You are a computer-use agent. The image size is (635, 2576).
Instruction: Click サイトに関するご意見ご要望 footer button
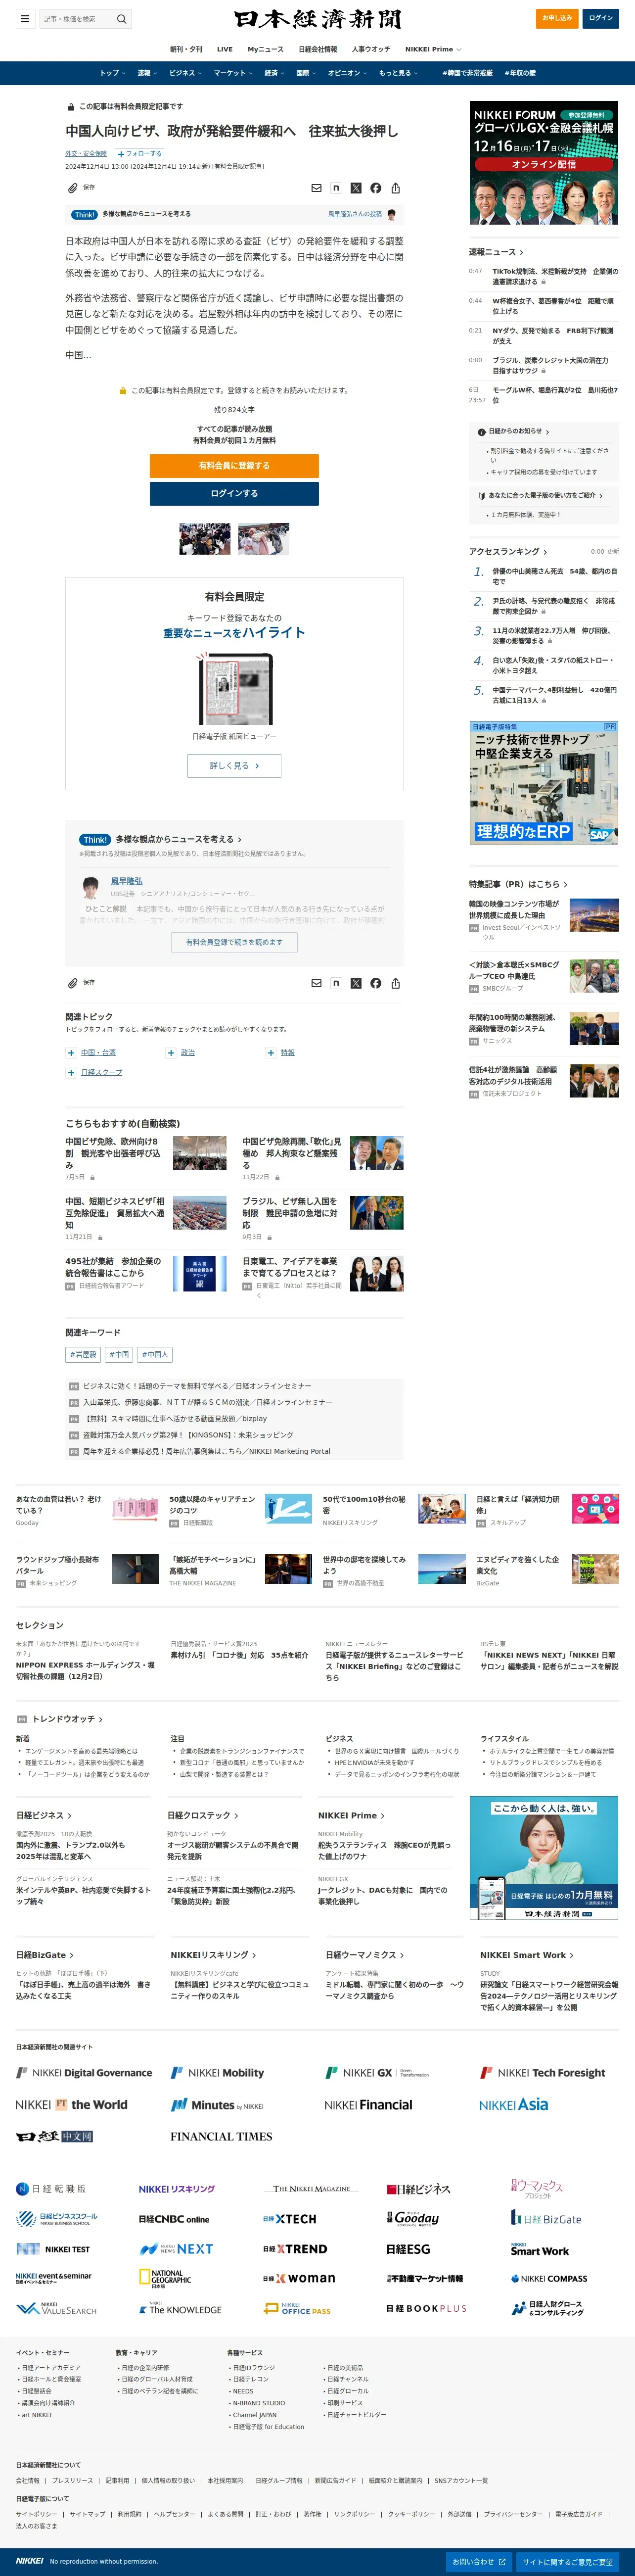[568, 2562]
